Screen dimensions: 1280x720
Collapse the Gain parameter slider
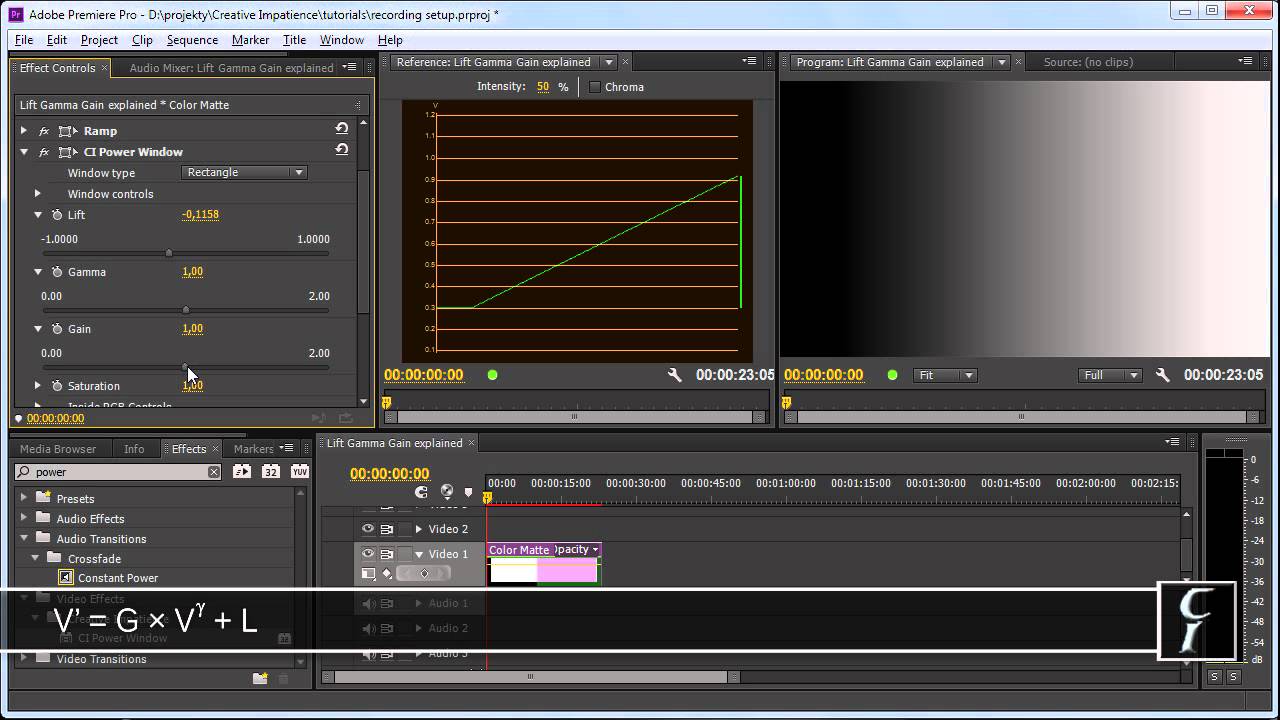point(38,329)
